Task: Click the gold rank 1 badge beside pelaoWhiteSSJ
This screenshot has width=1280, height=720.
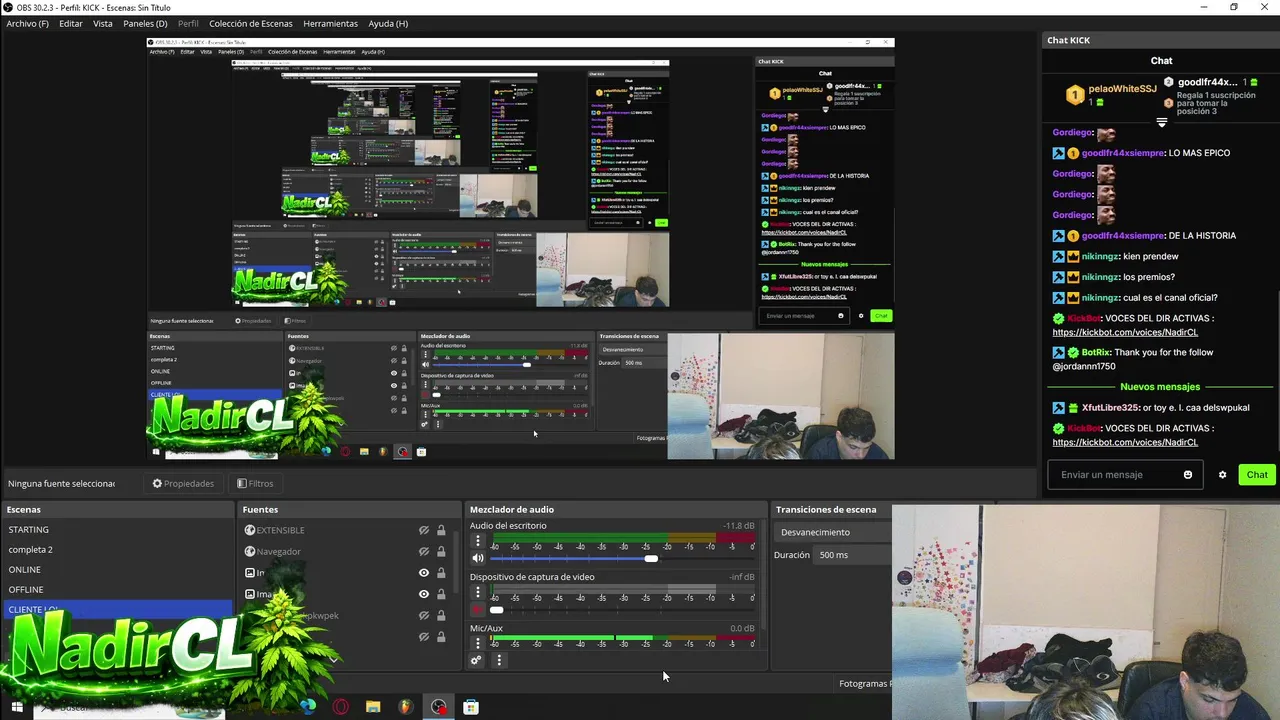Action: 1075,95
